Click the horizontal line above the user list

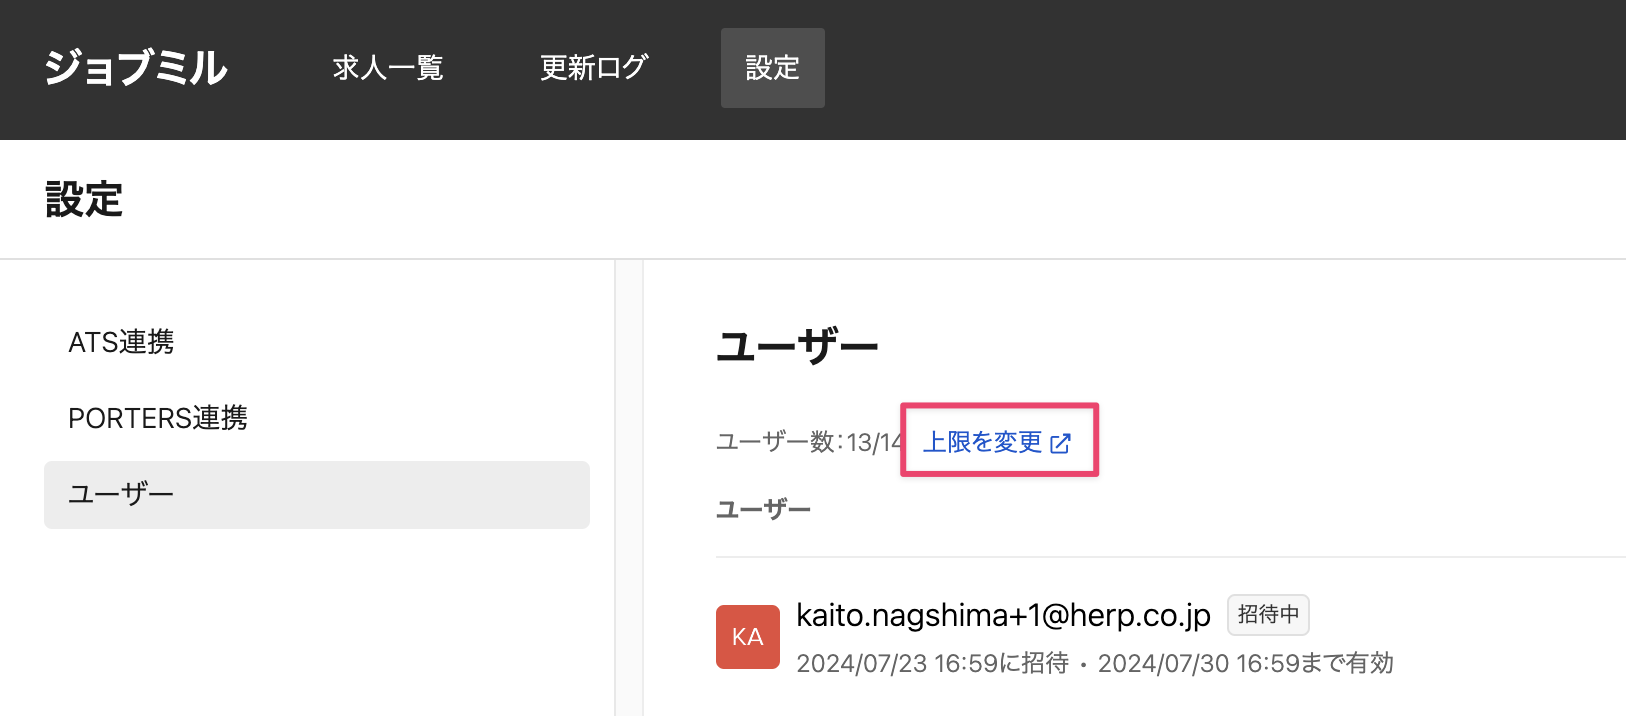(1170, 557)
